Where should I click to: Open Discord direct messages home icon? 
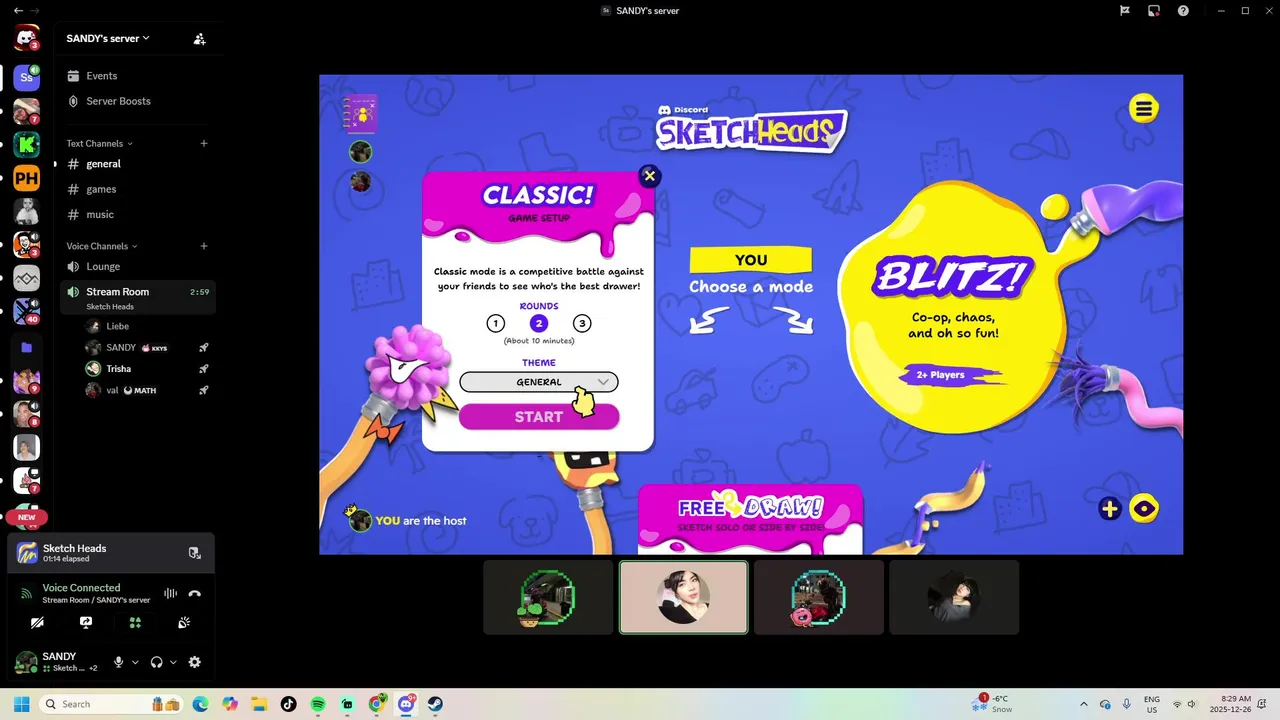(26, 39)
